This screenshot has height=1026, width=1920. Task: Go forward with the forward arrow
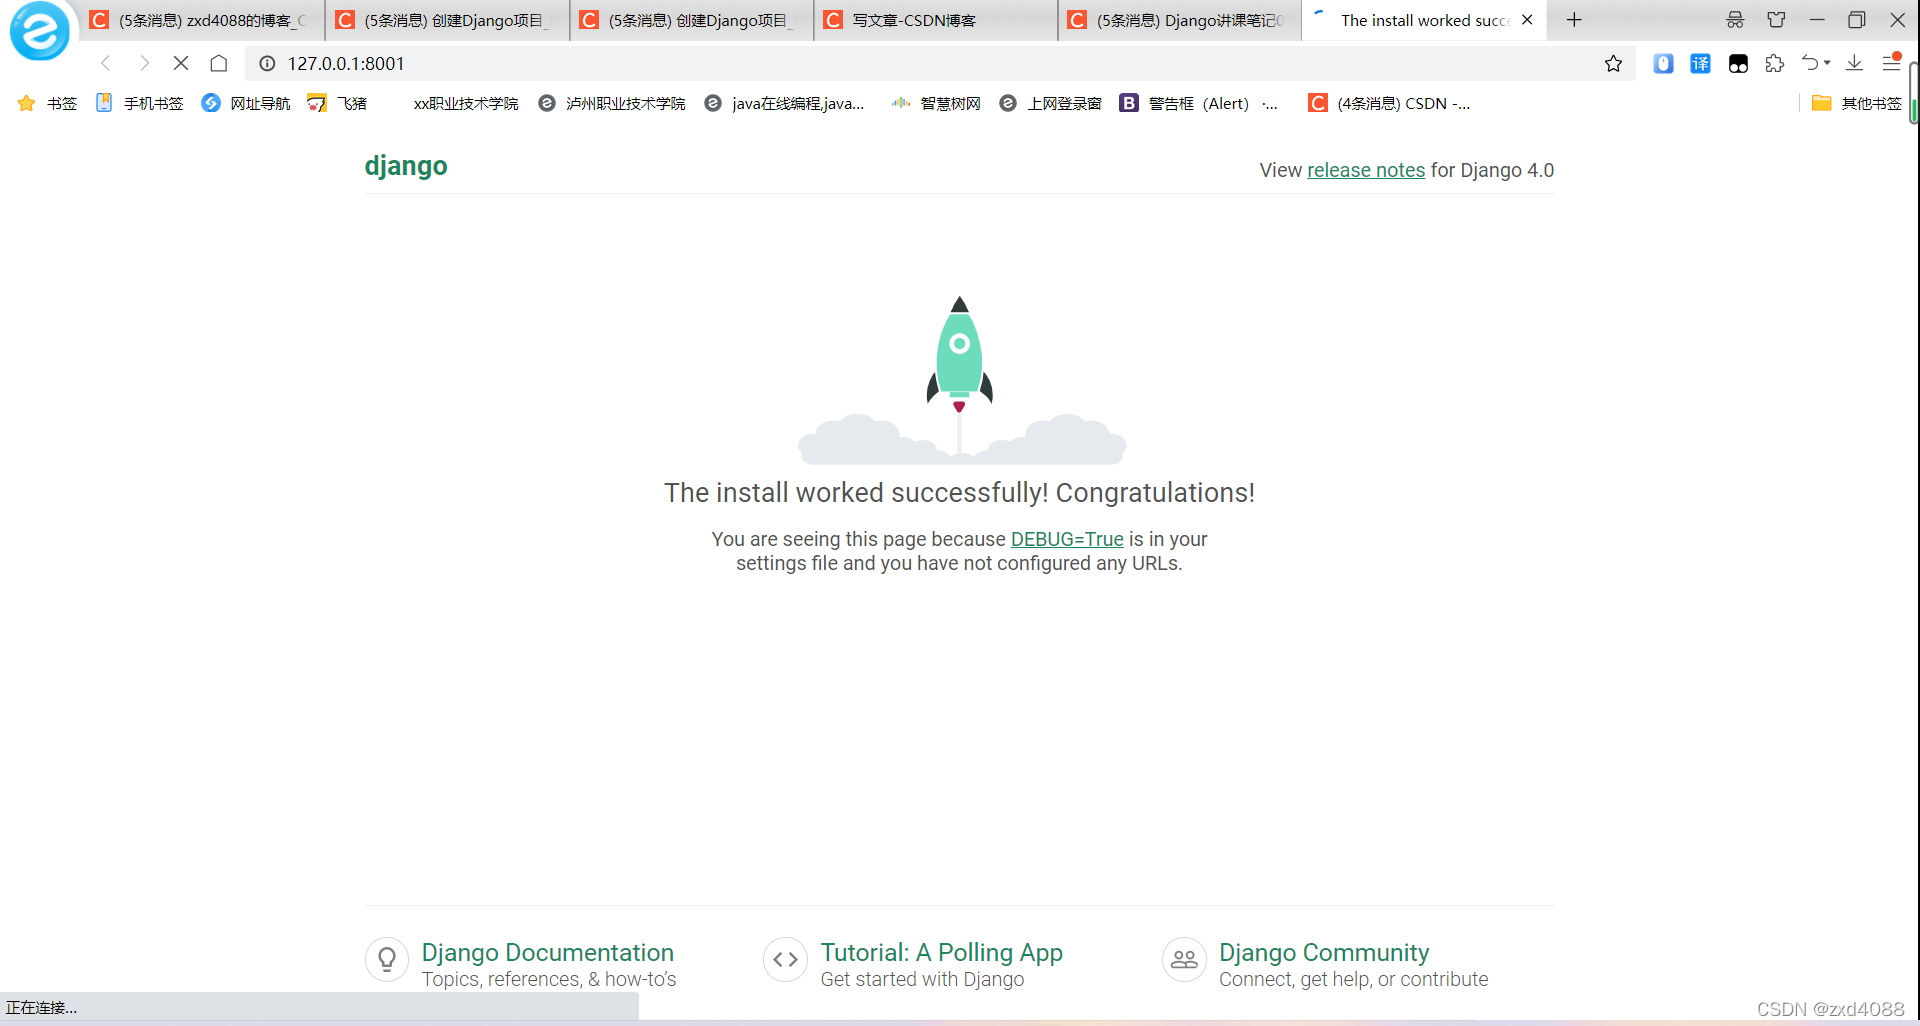point(144,63)
